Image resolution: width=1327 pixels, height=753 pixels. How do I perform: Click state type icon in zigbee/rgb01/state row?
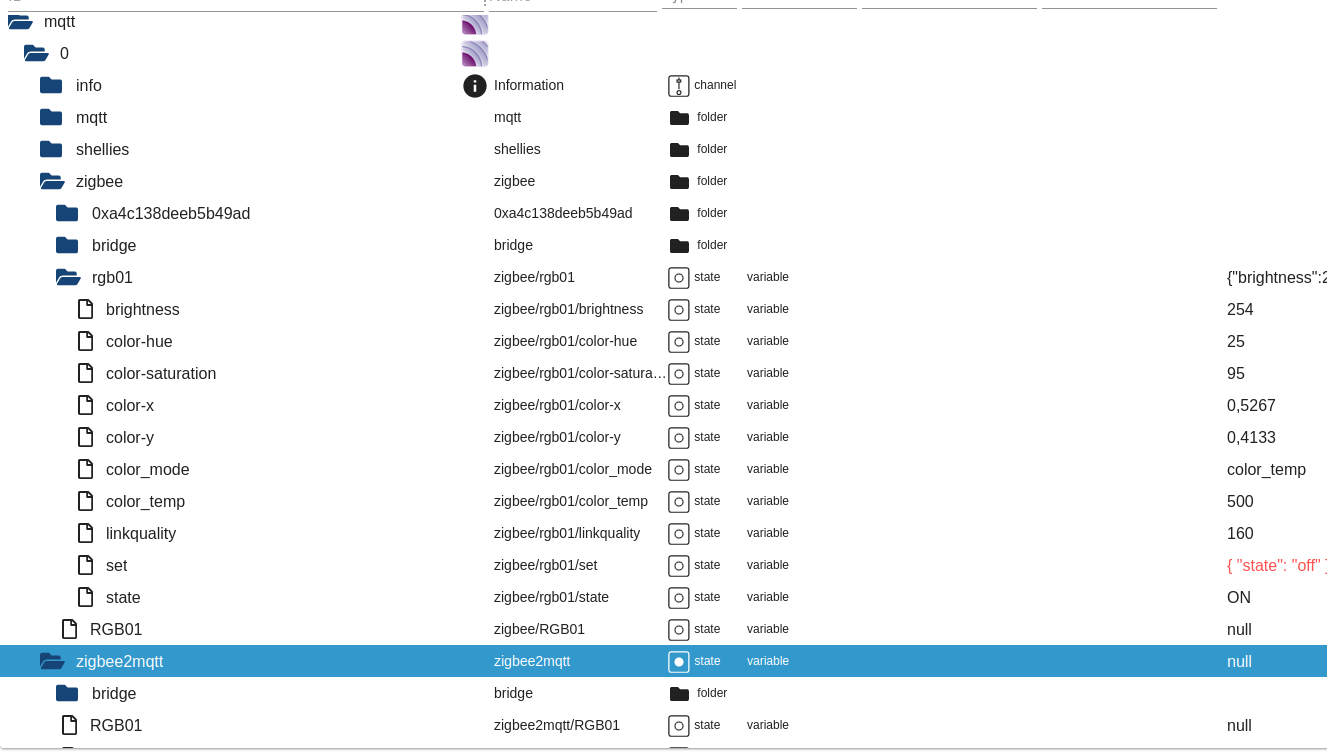pyautogui.click(x=679, y=597)
